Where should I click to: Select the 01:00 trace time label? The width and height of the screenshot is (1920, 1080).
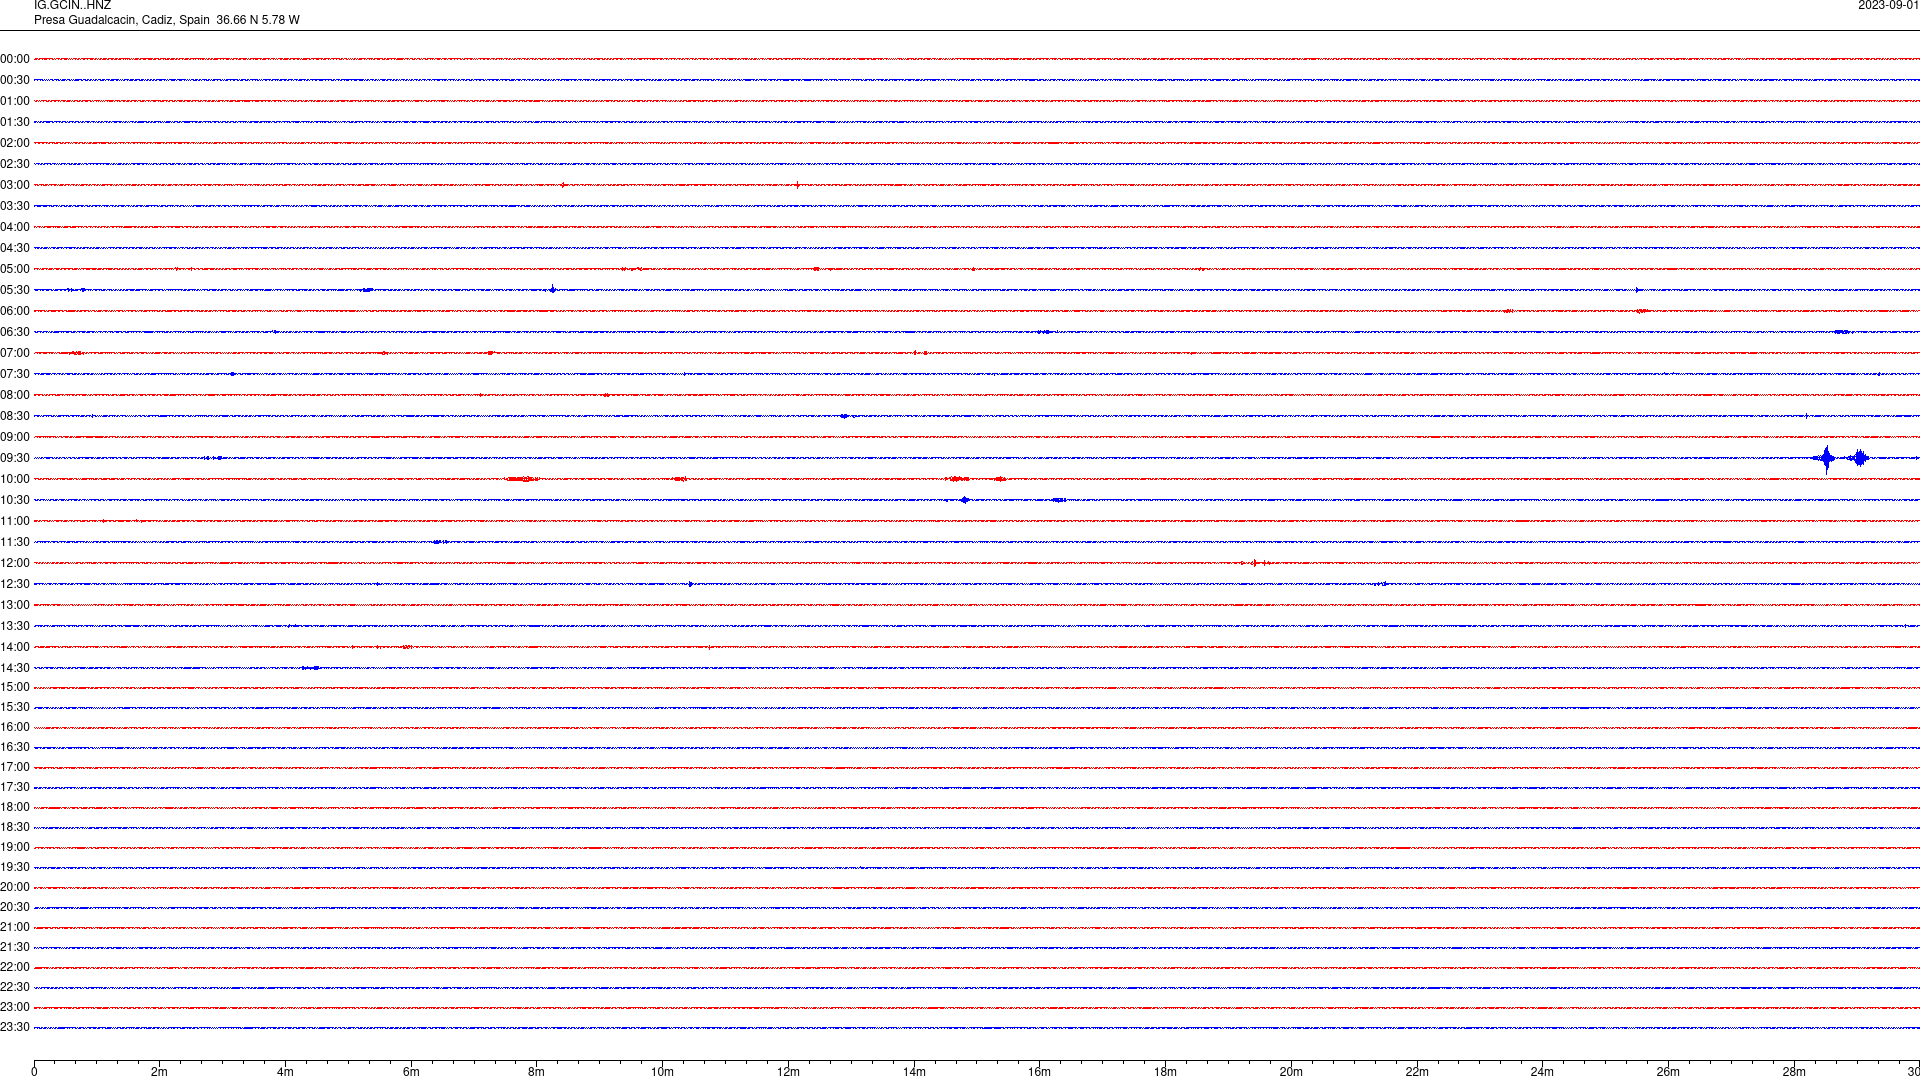coord(15,101)
